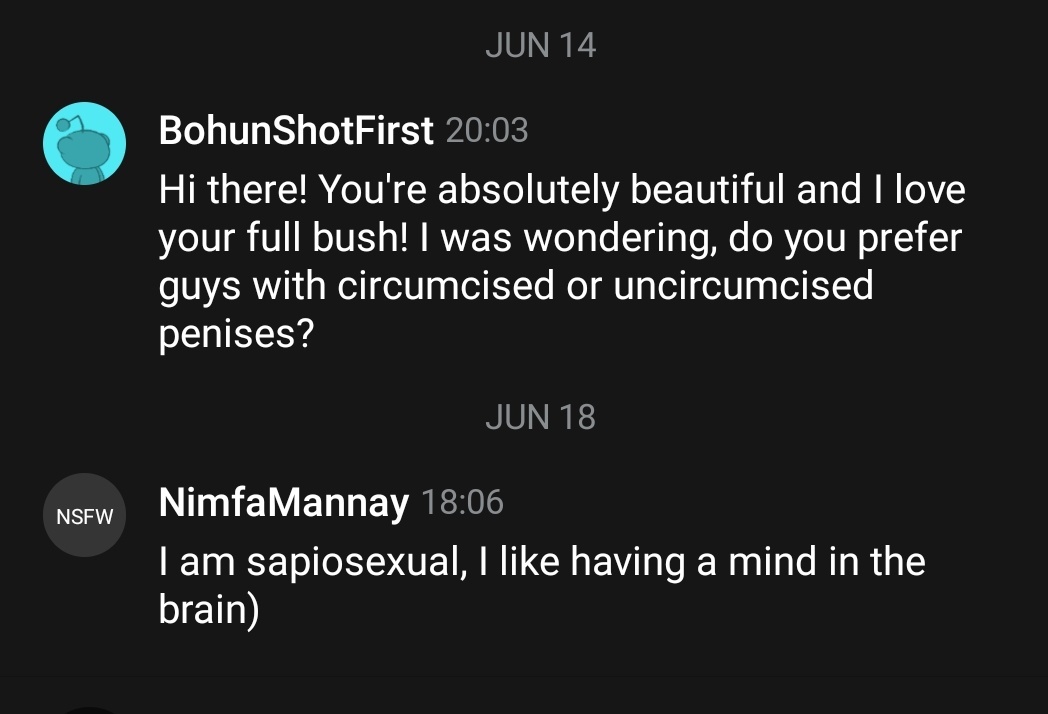Click the word "uncircumcised" in the first message

[x=743, y=286]
